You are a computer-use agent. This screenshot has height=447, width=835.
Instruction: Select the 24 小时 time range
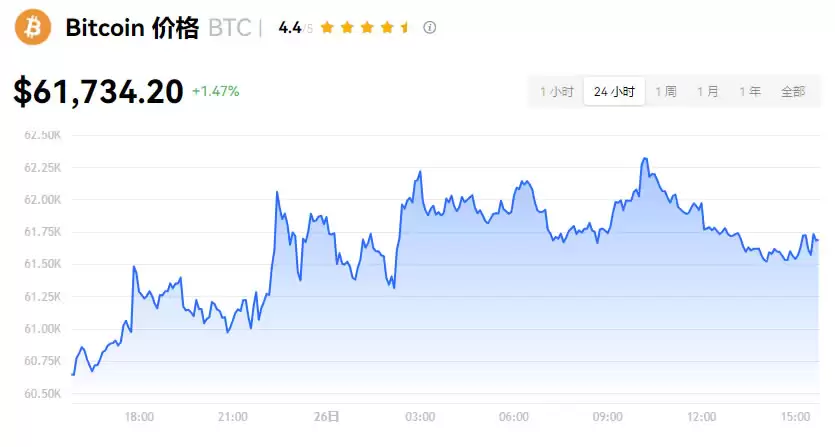[x=614, y=91]
